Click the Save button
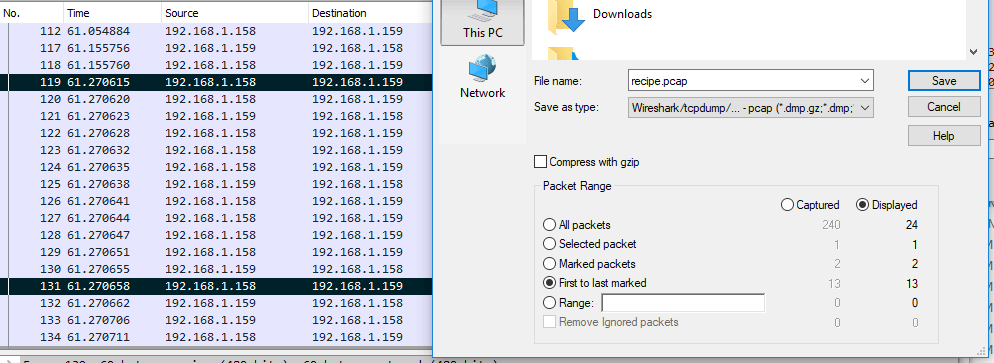Image resolution: width=994 pixels, height=363 pixels. pyautogui.click(x=944, y=81)
